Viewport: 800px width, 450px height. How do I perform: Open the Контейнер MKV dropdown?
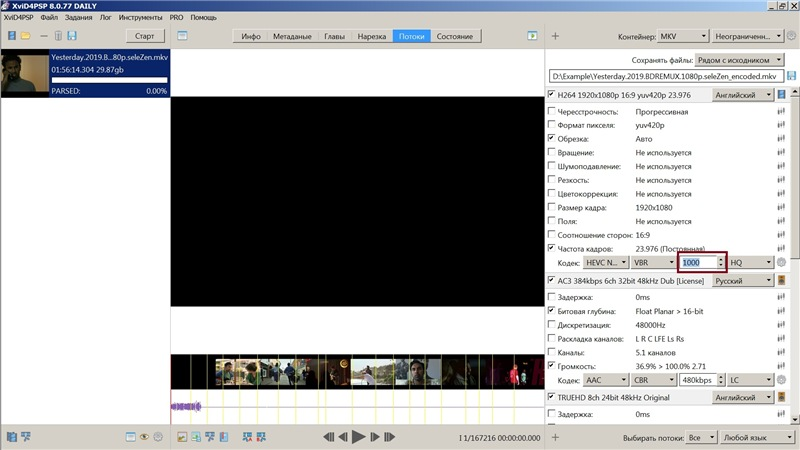tap(680, 36)
